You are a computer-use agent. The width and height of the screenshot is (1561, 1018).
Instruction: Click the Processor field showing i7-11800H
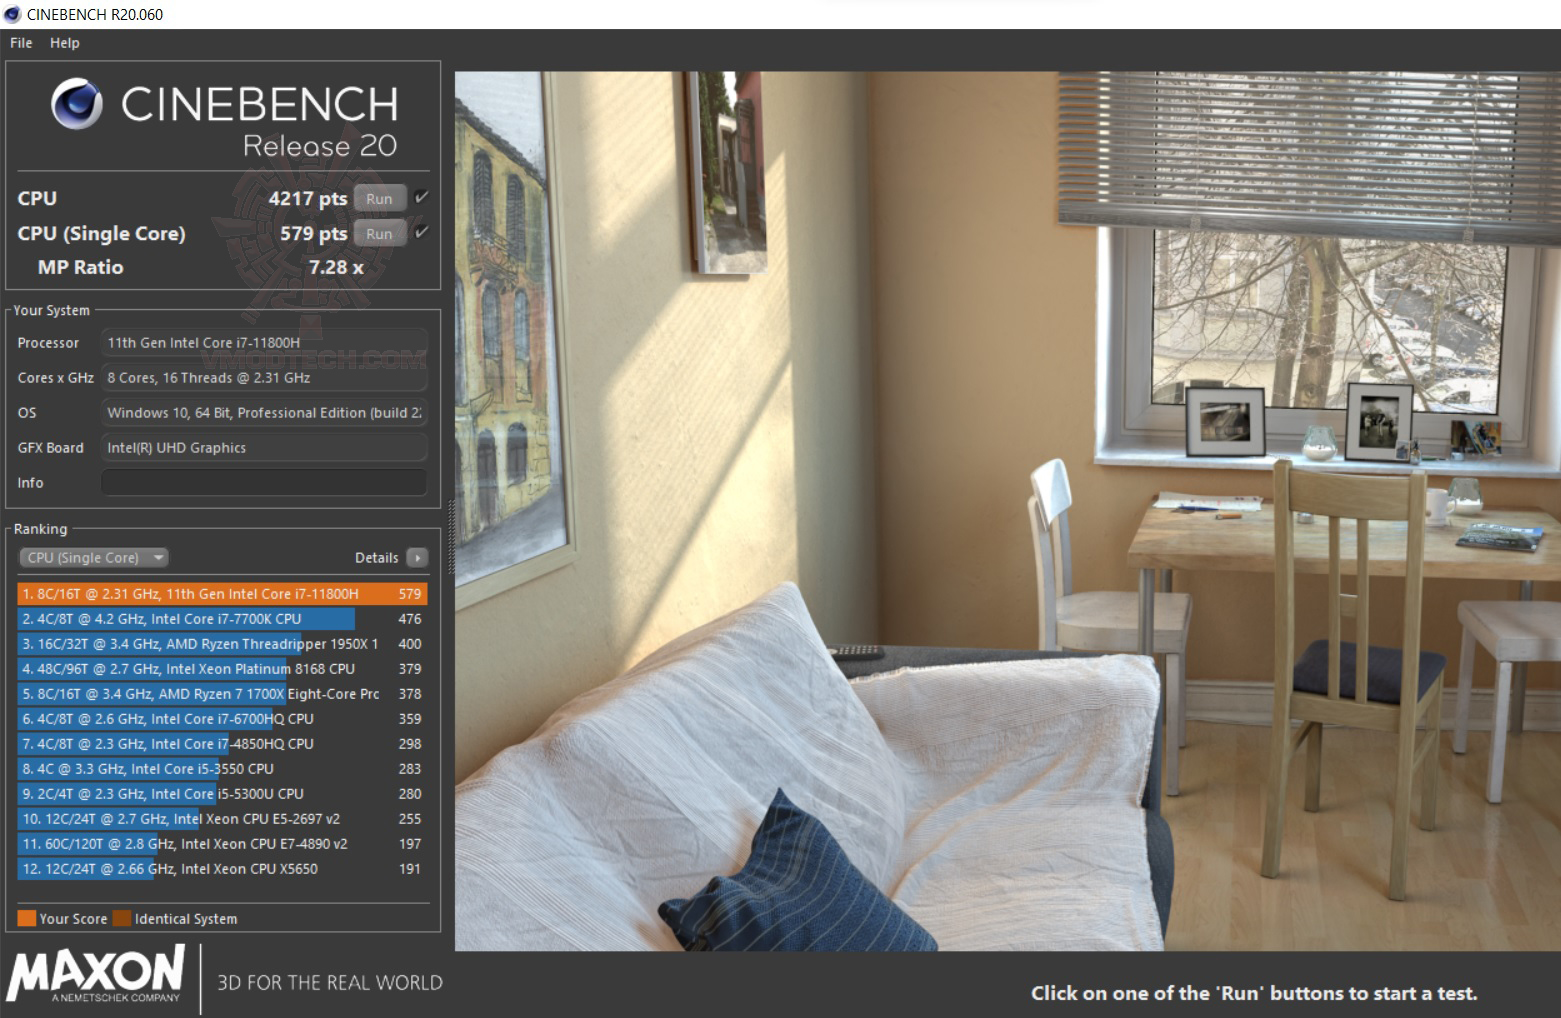[264, 342]
